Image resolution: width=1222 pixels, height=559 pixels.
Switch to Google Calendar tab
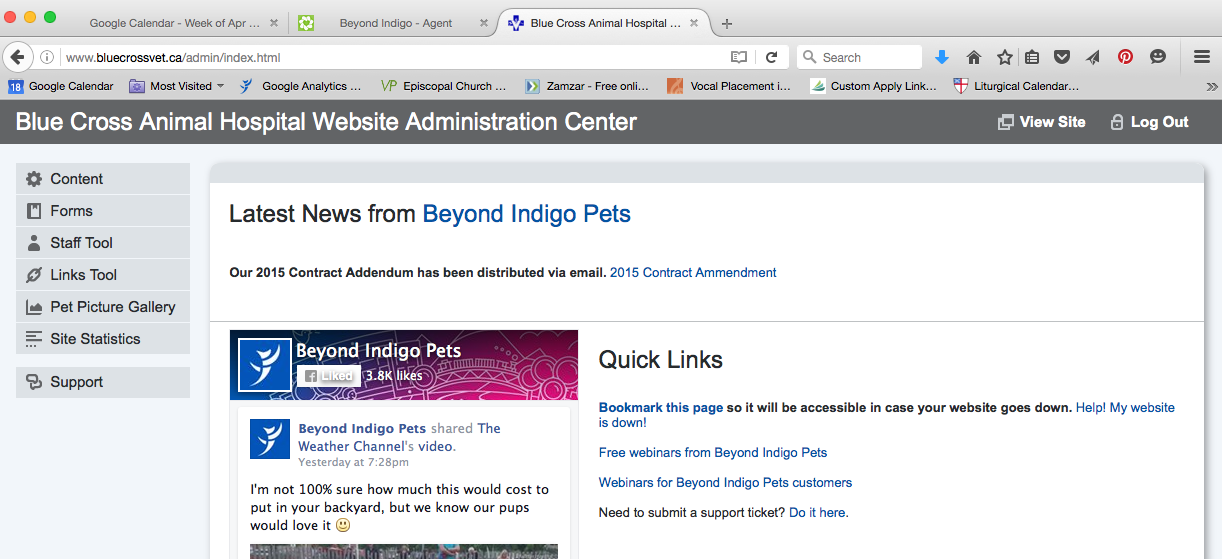click(174, 23)
